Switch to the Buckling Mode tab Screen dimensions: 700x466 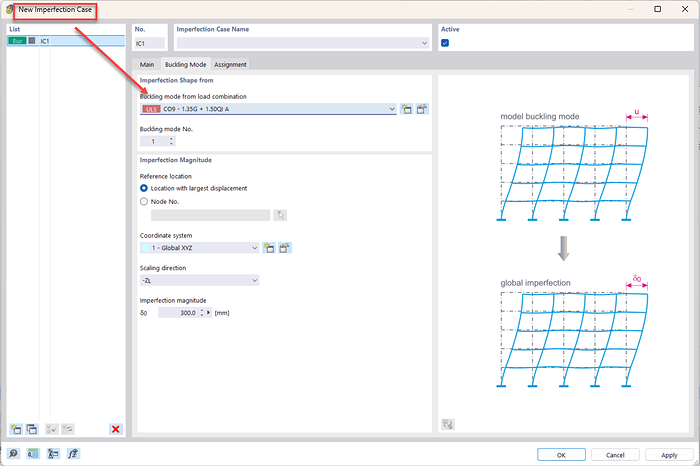(186, 64)
